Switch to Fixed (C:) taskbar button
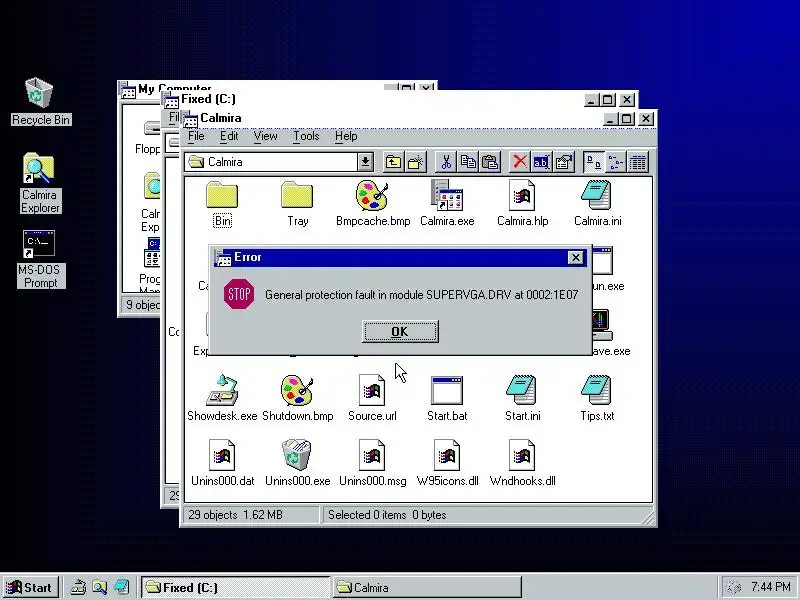 235,588
